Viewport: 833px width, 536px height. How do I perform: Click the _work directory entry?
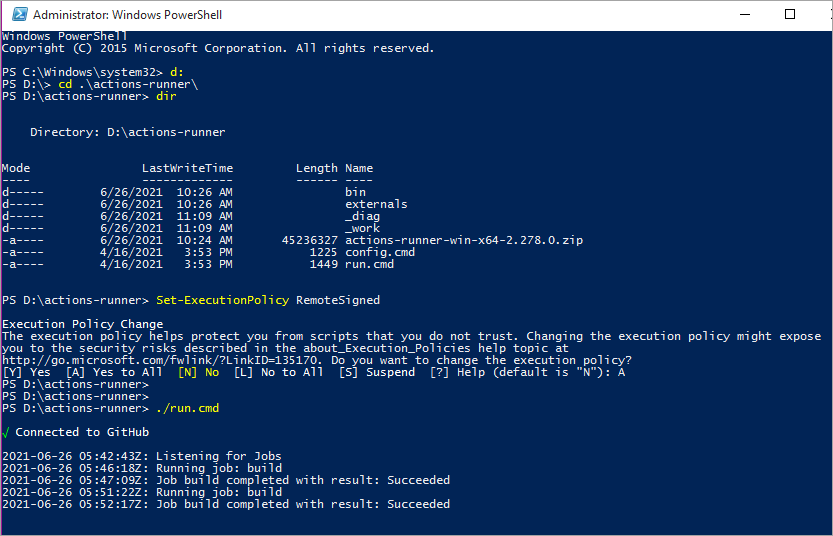[362, 228]
